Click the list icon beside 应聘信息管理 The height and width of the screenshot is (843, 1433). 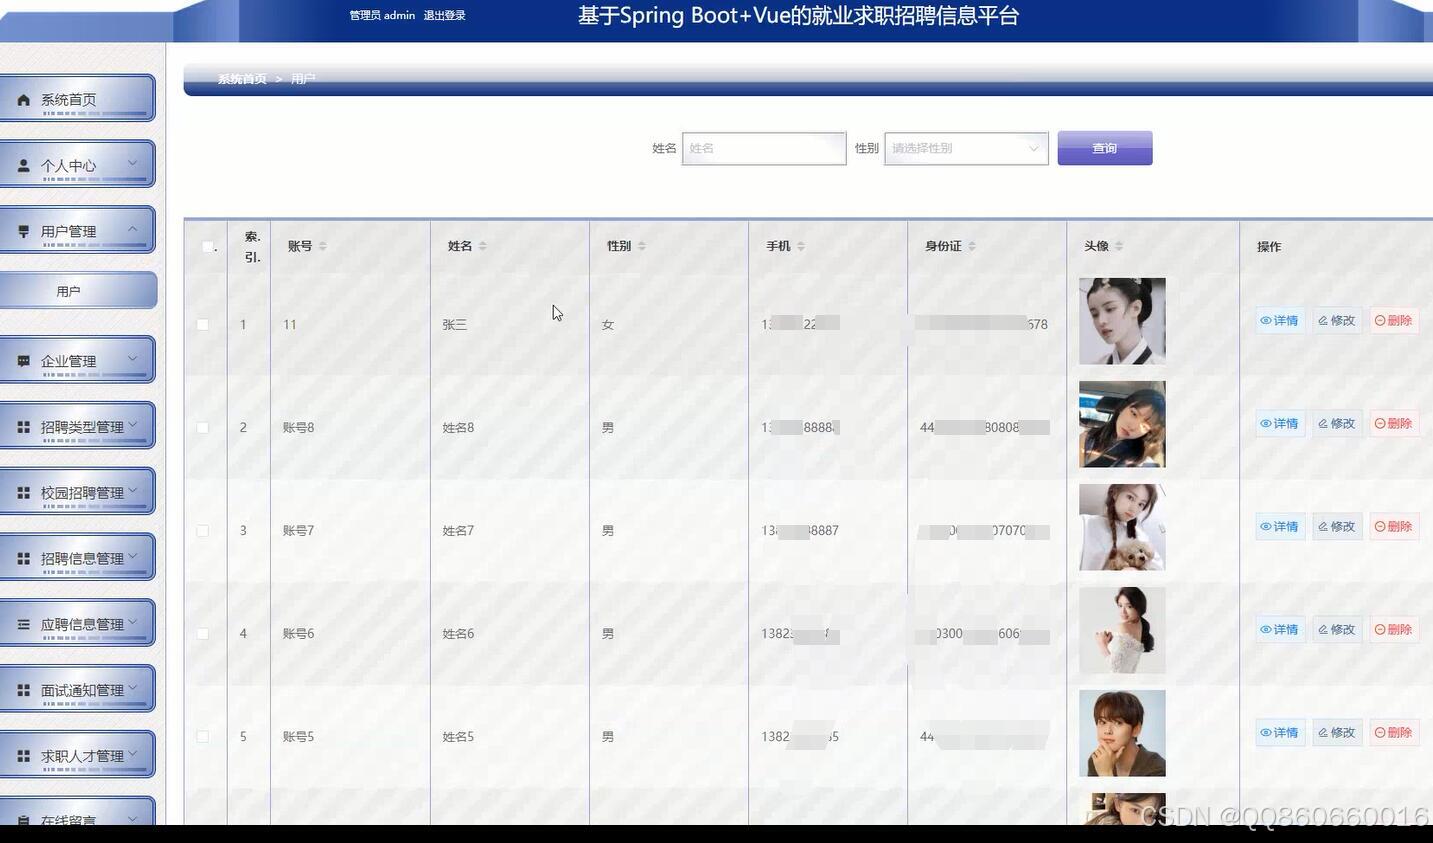click(x=24, y=624)
